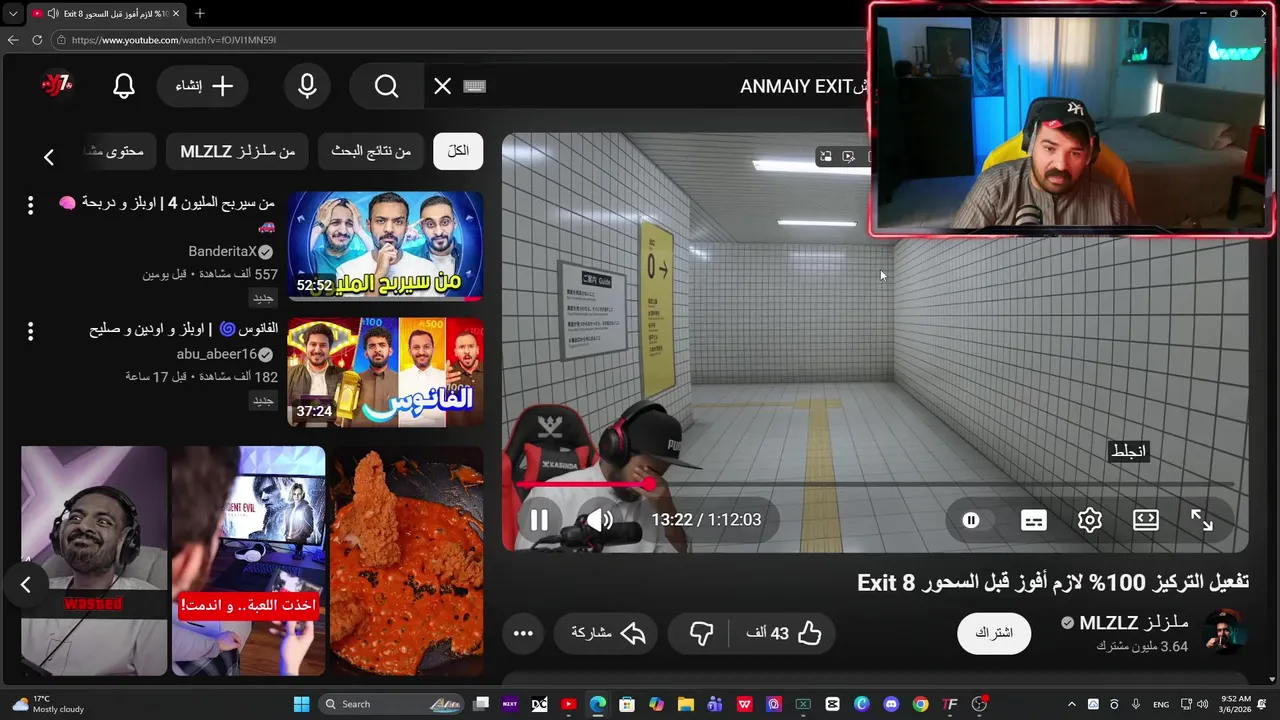This screenshot has height=720, width=1280.
Task: Open the اخذت اللعبة Shorts thumbnail
Action: coord(248,561)
